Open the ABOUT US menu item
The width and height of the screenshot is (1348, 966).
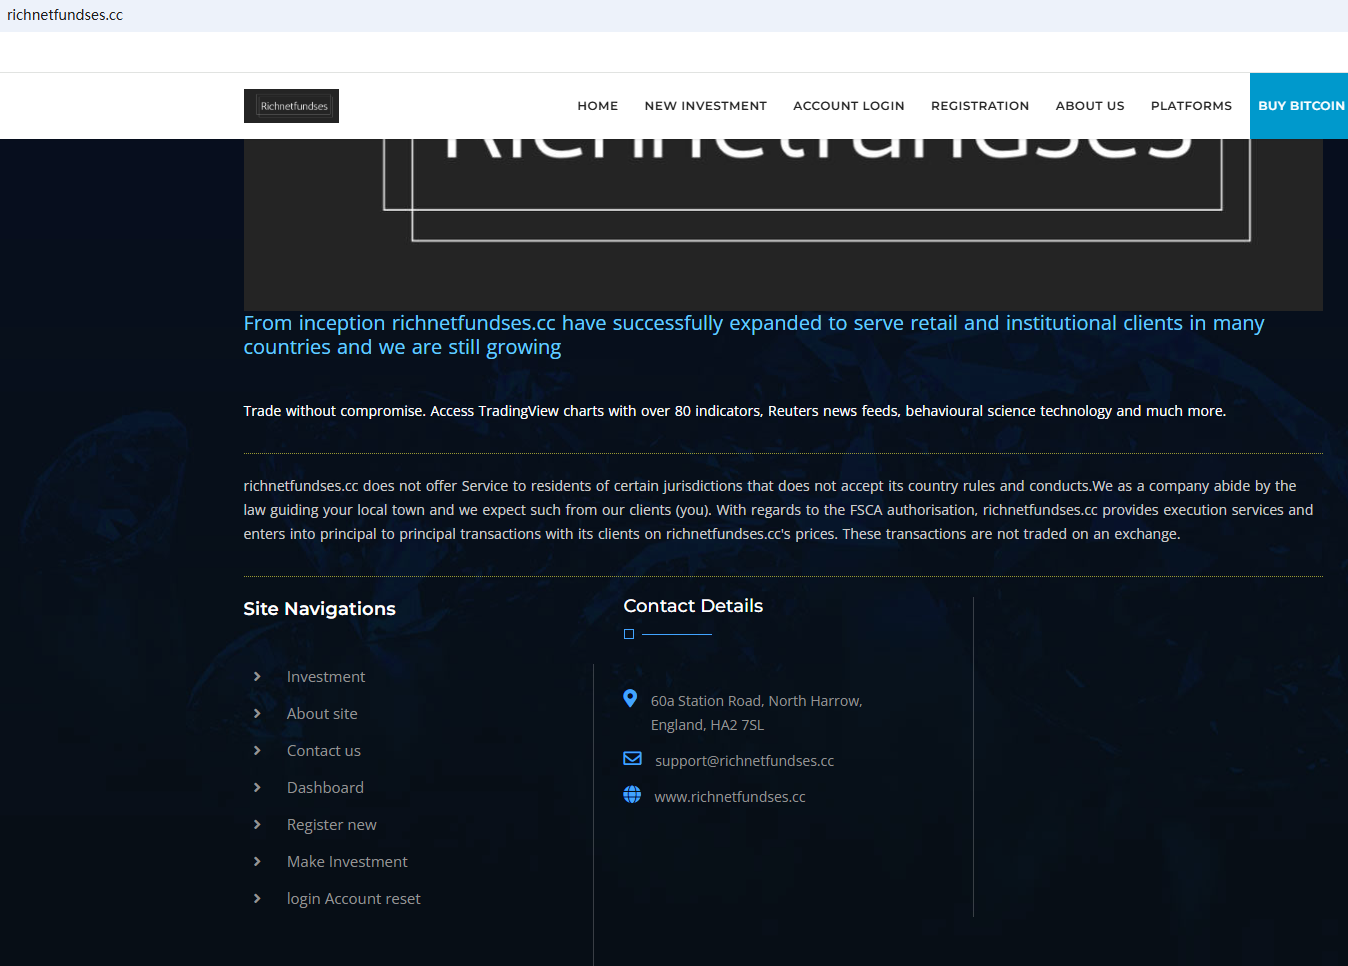[1089, 106]
